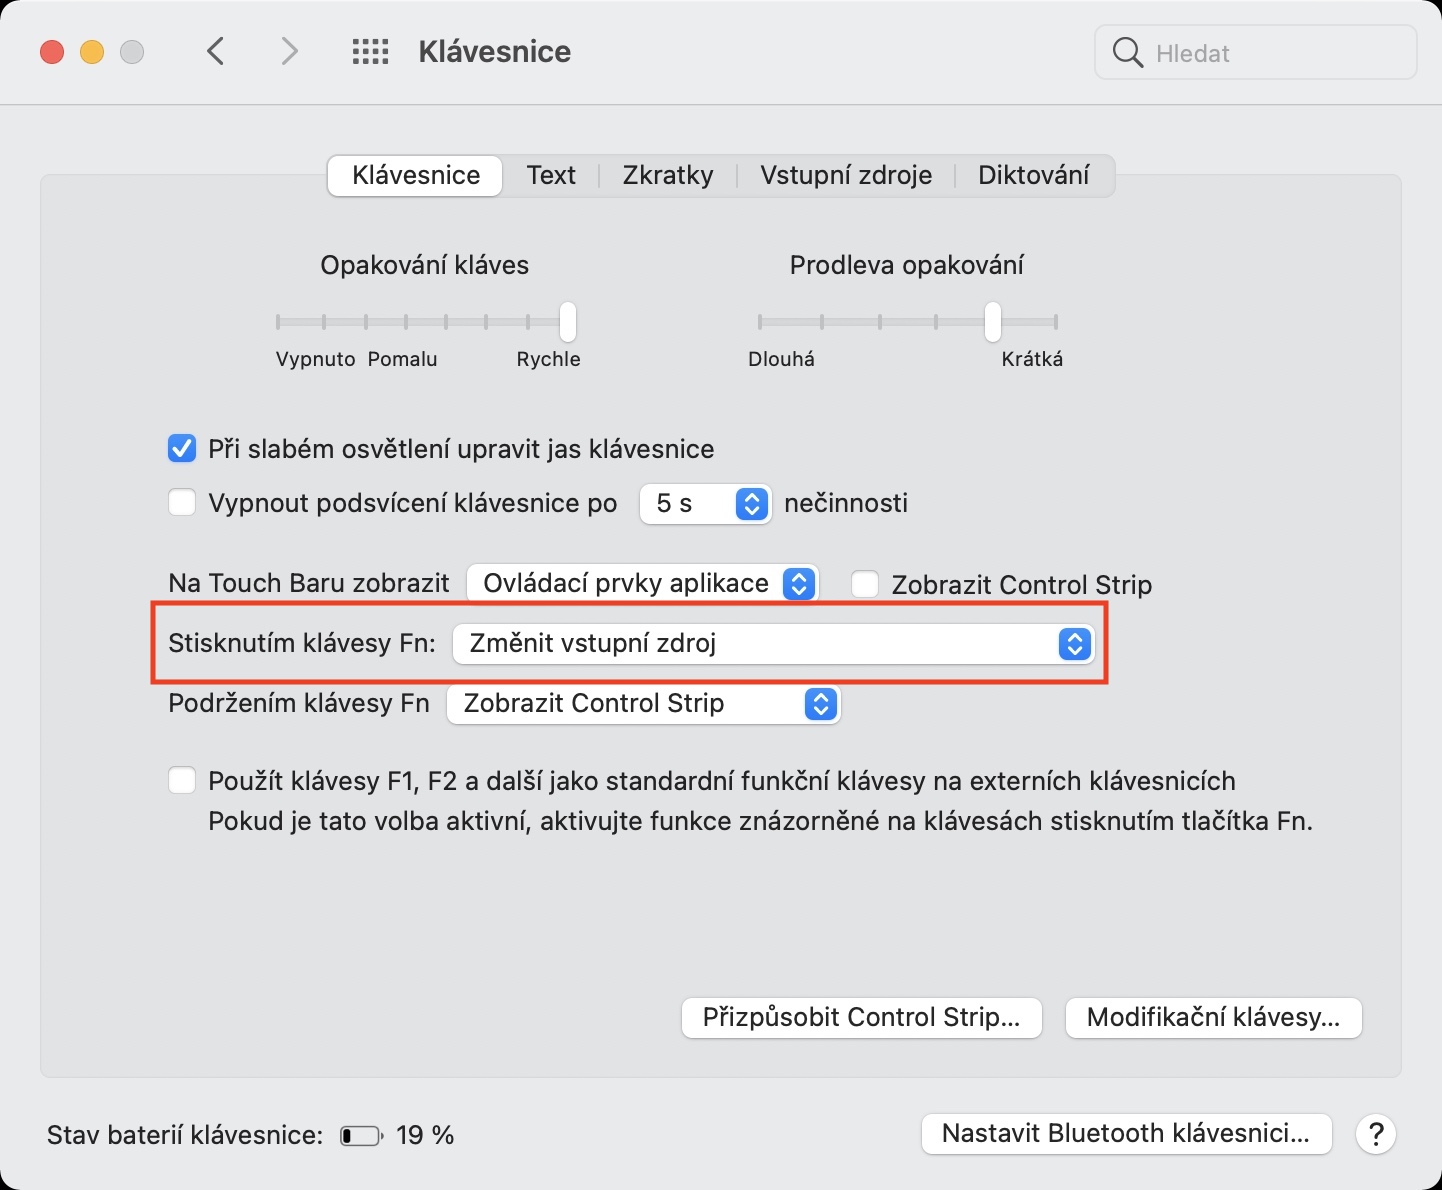Screen dimensions: 1442x1190
Task: Click the forward chevron arrow
Action: 289,51
